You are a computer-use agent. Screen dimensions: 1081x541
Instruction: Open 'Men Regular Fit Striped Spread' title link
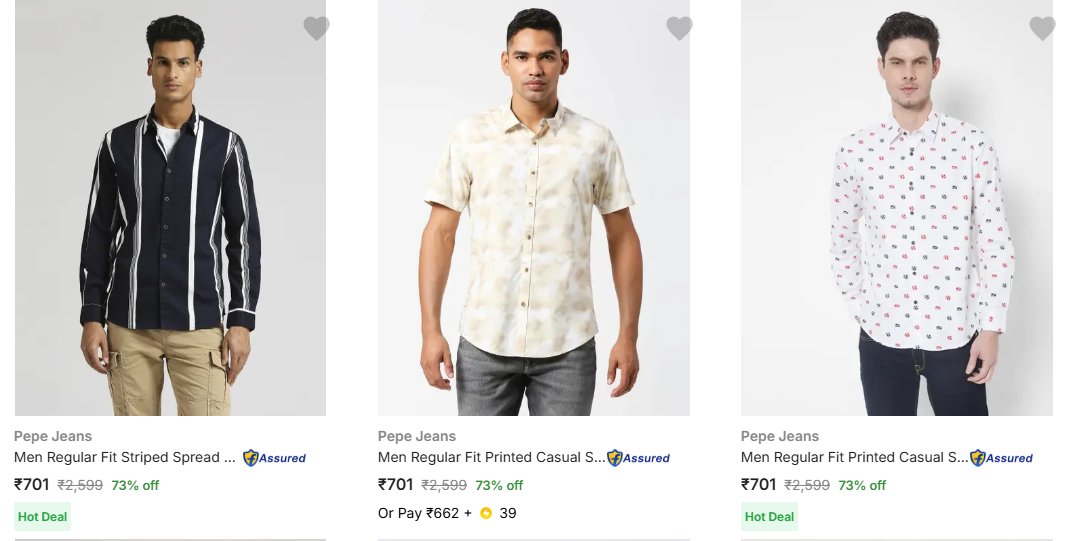pos(125,457)
